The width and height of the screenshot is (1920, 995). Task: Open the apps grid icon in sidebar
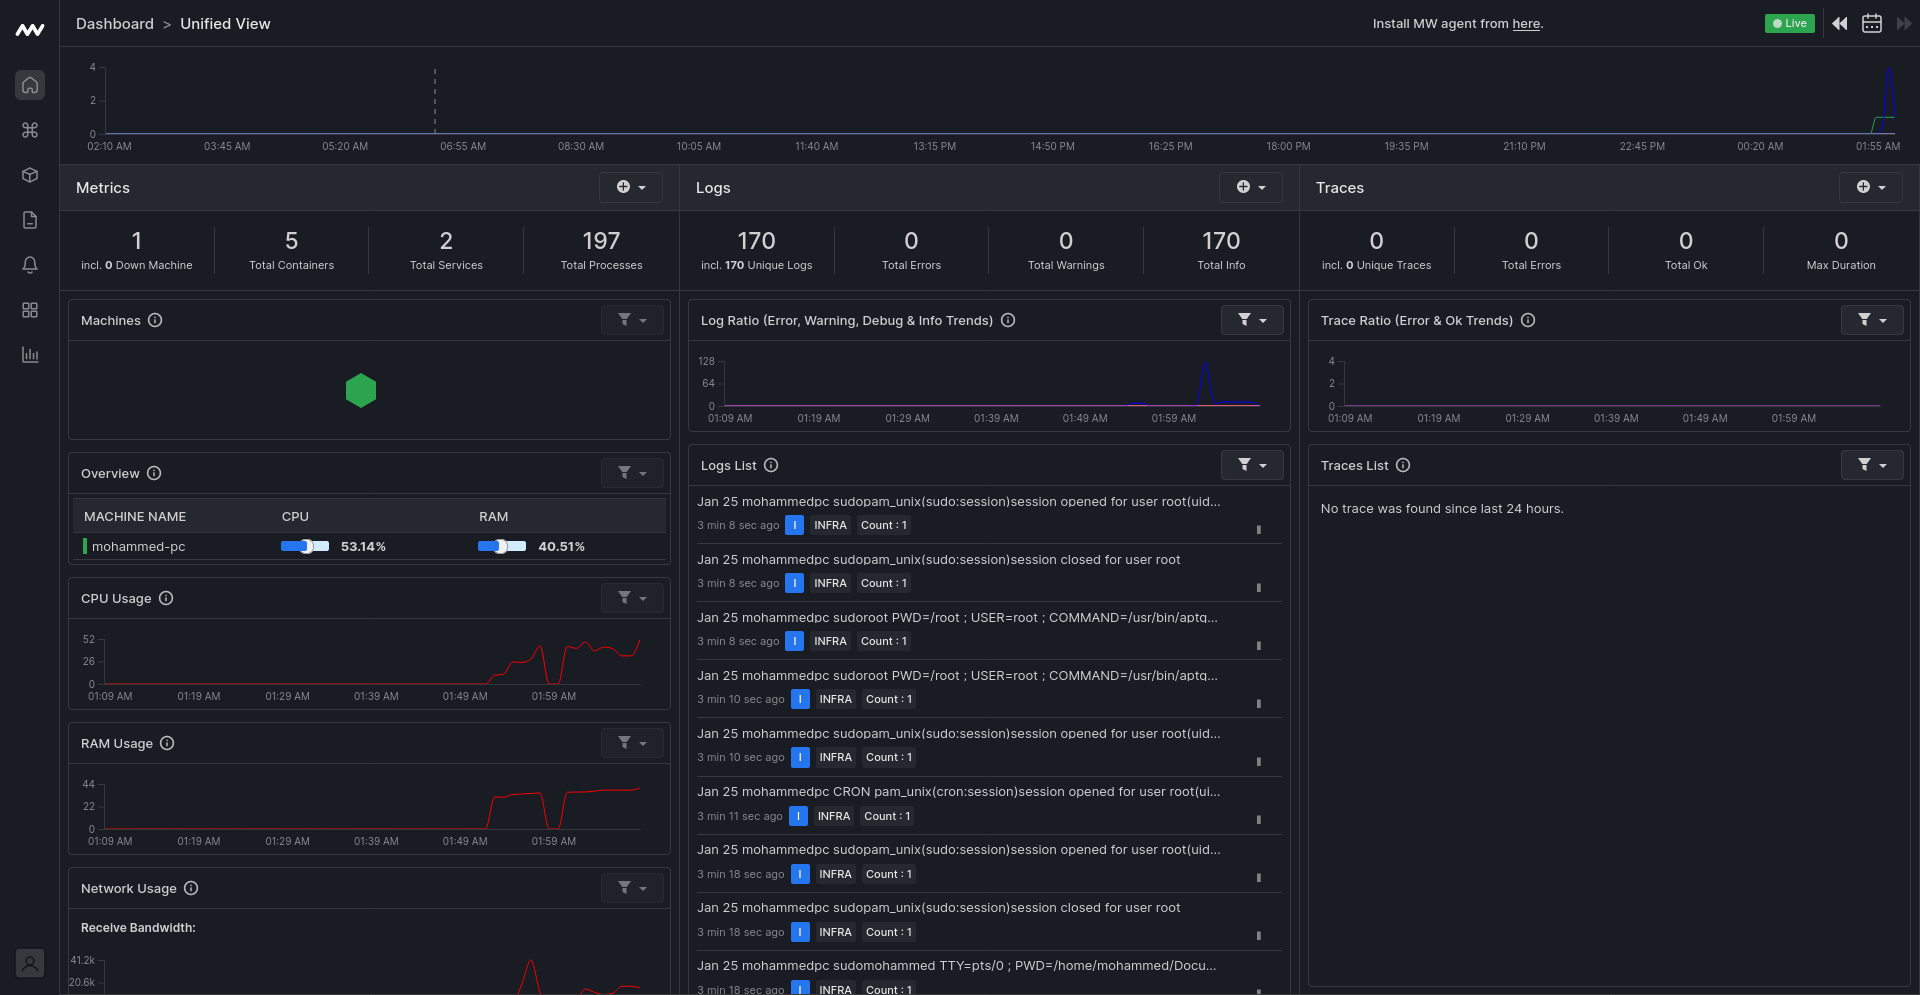click(29, 310)
